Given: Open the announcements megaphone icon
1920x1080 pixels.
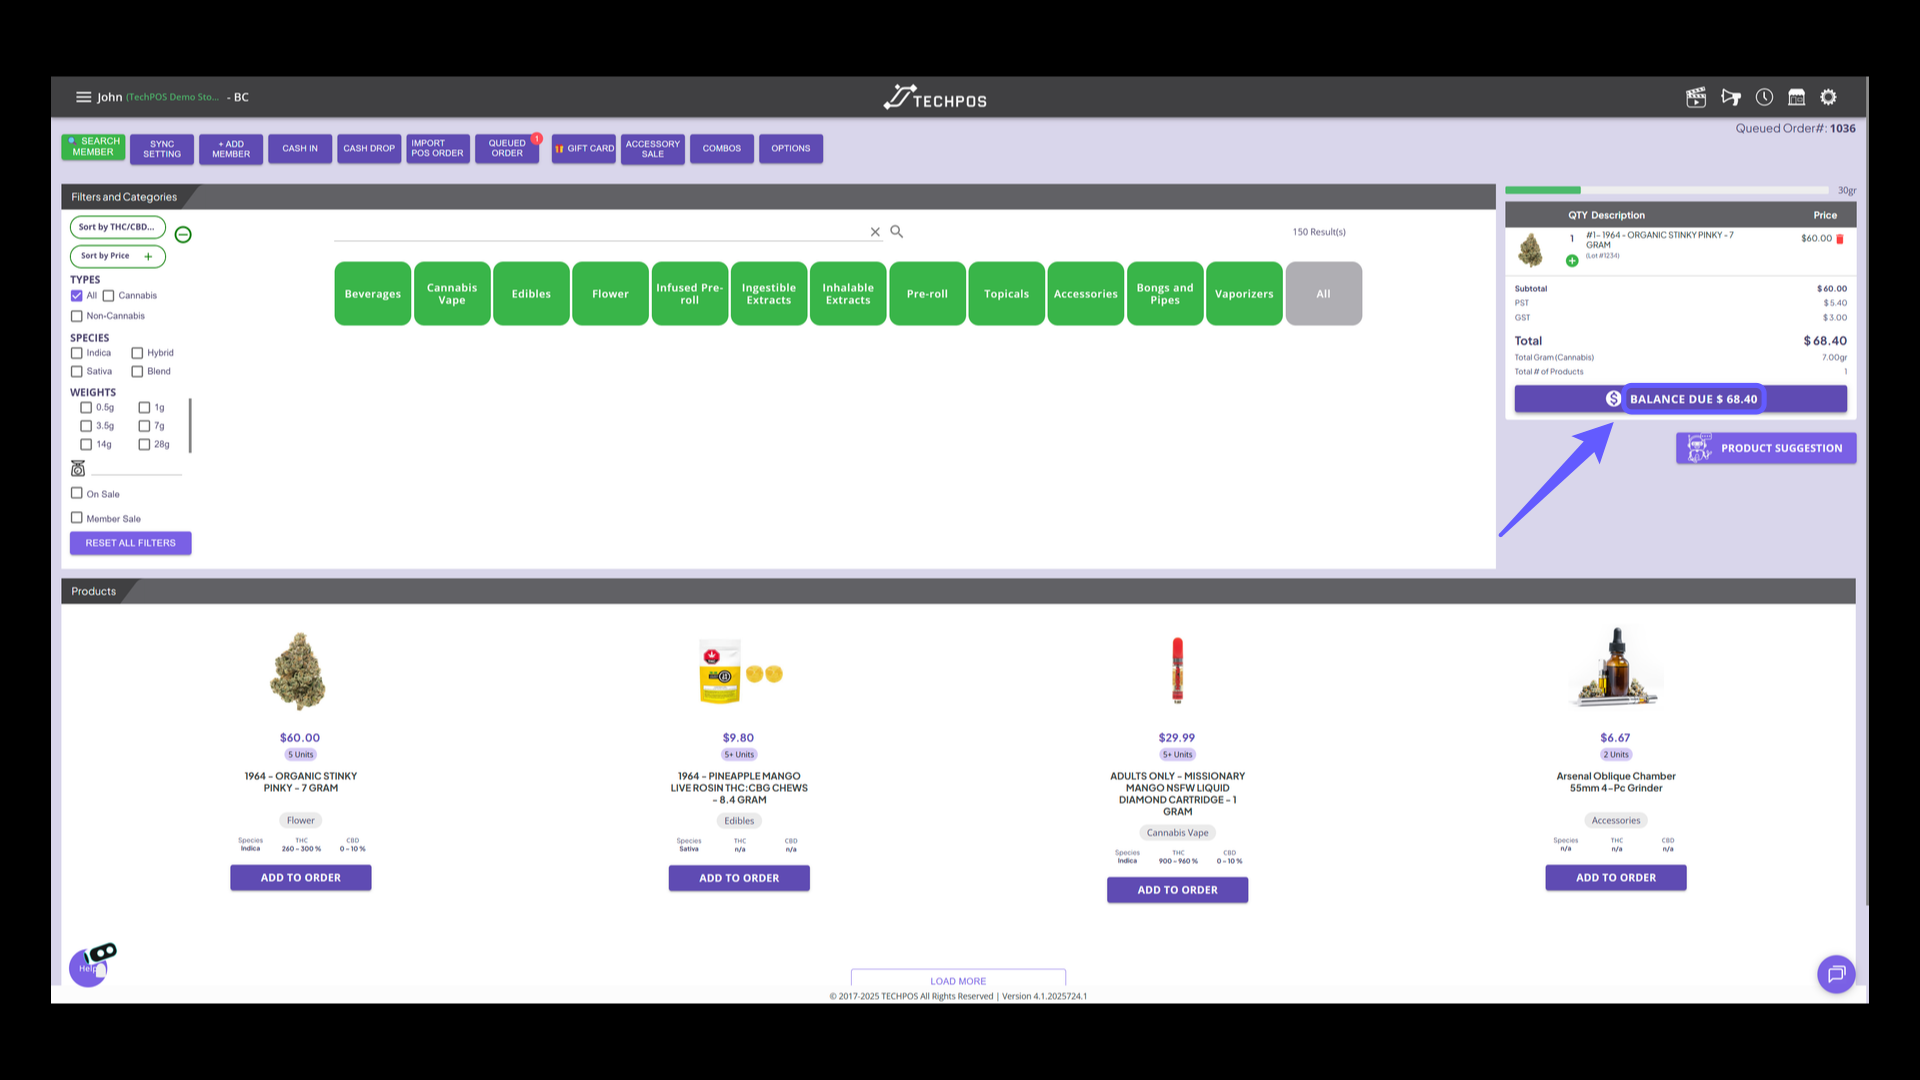Looking at the screenshot, I should click(1731, 97).
